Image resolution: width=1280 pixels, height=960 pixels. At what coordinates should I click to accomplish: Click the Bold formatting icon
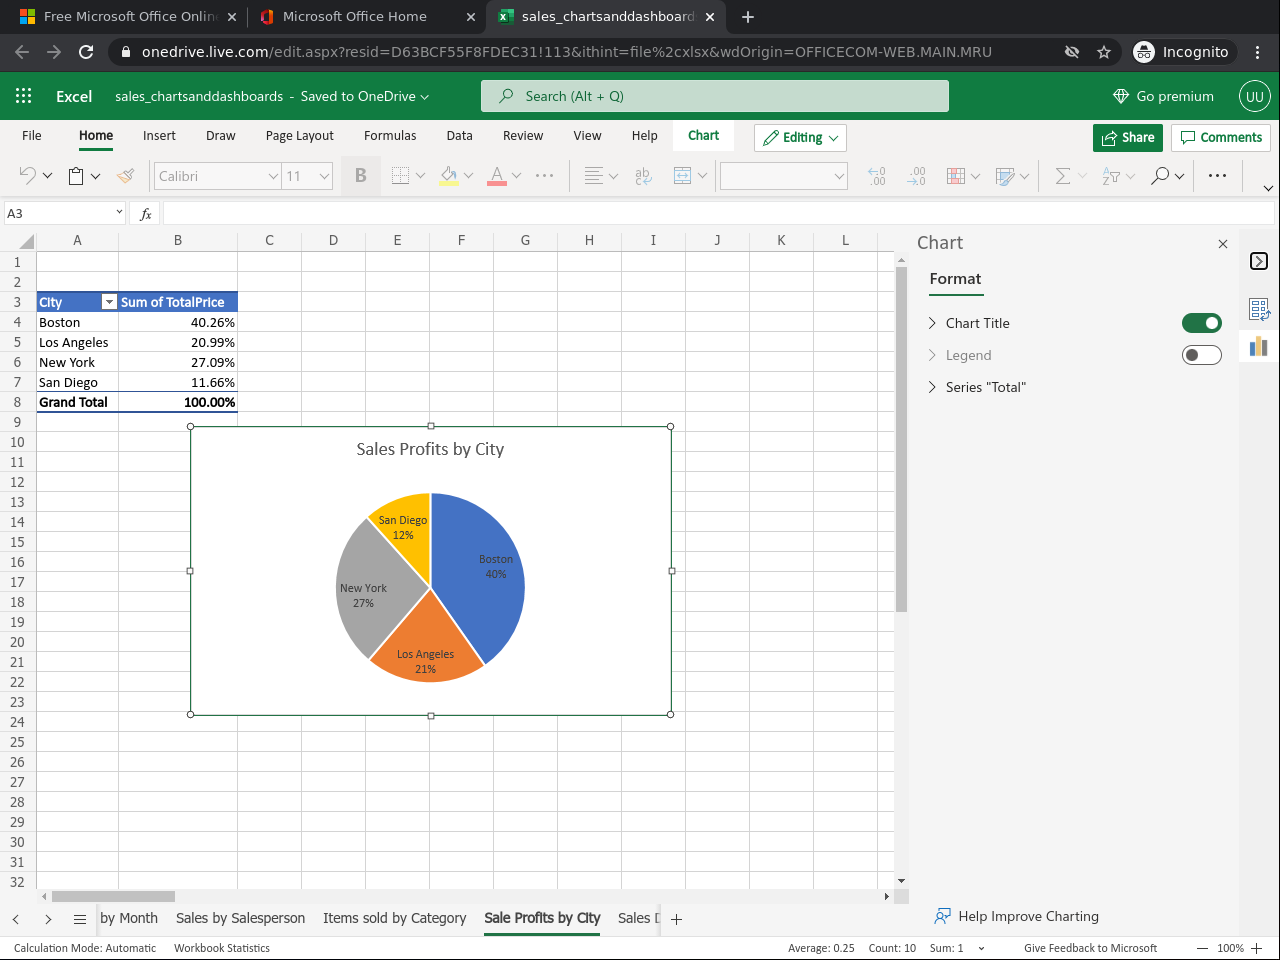pyautogui.click(x=360, y=176)
